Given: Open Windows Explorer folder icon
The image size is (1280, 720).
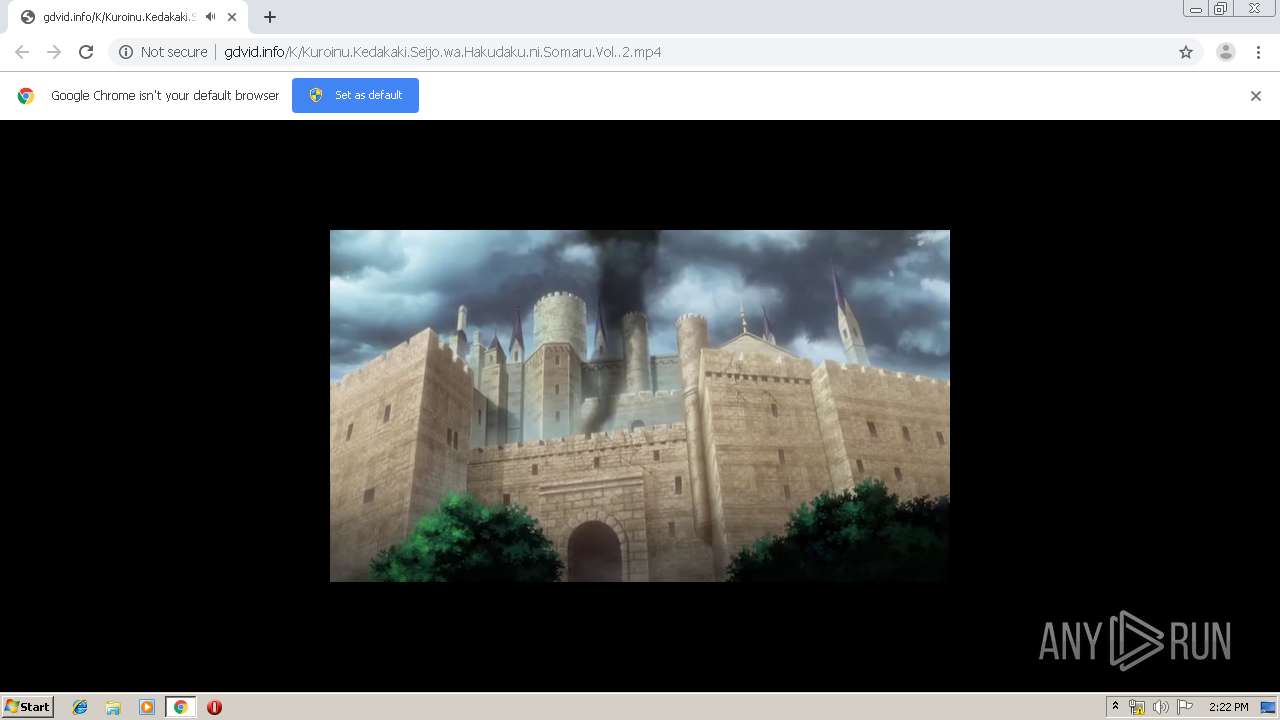Looking at the screenshot, I should [113, 707].
